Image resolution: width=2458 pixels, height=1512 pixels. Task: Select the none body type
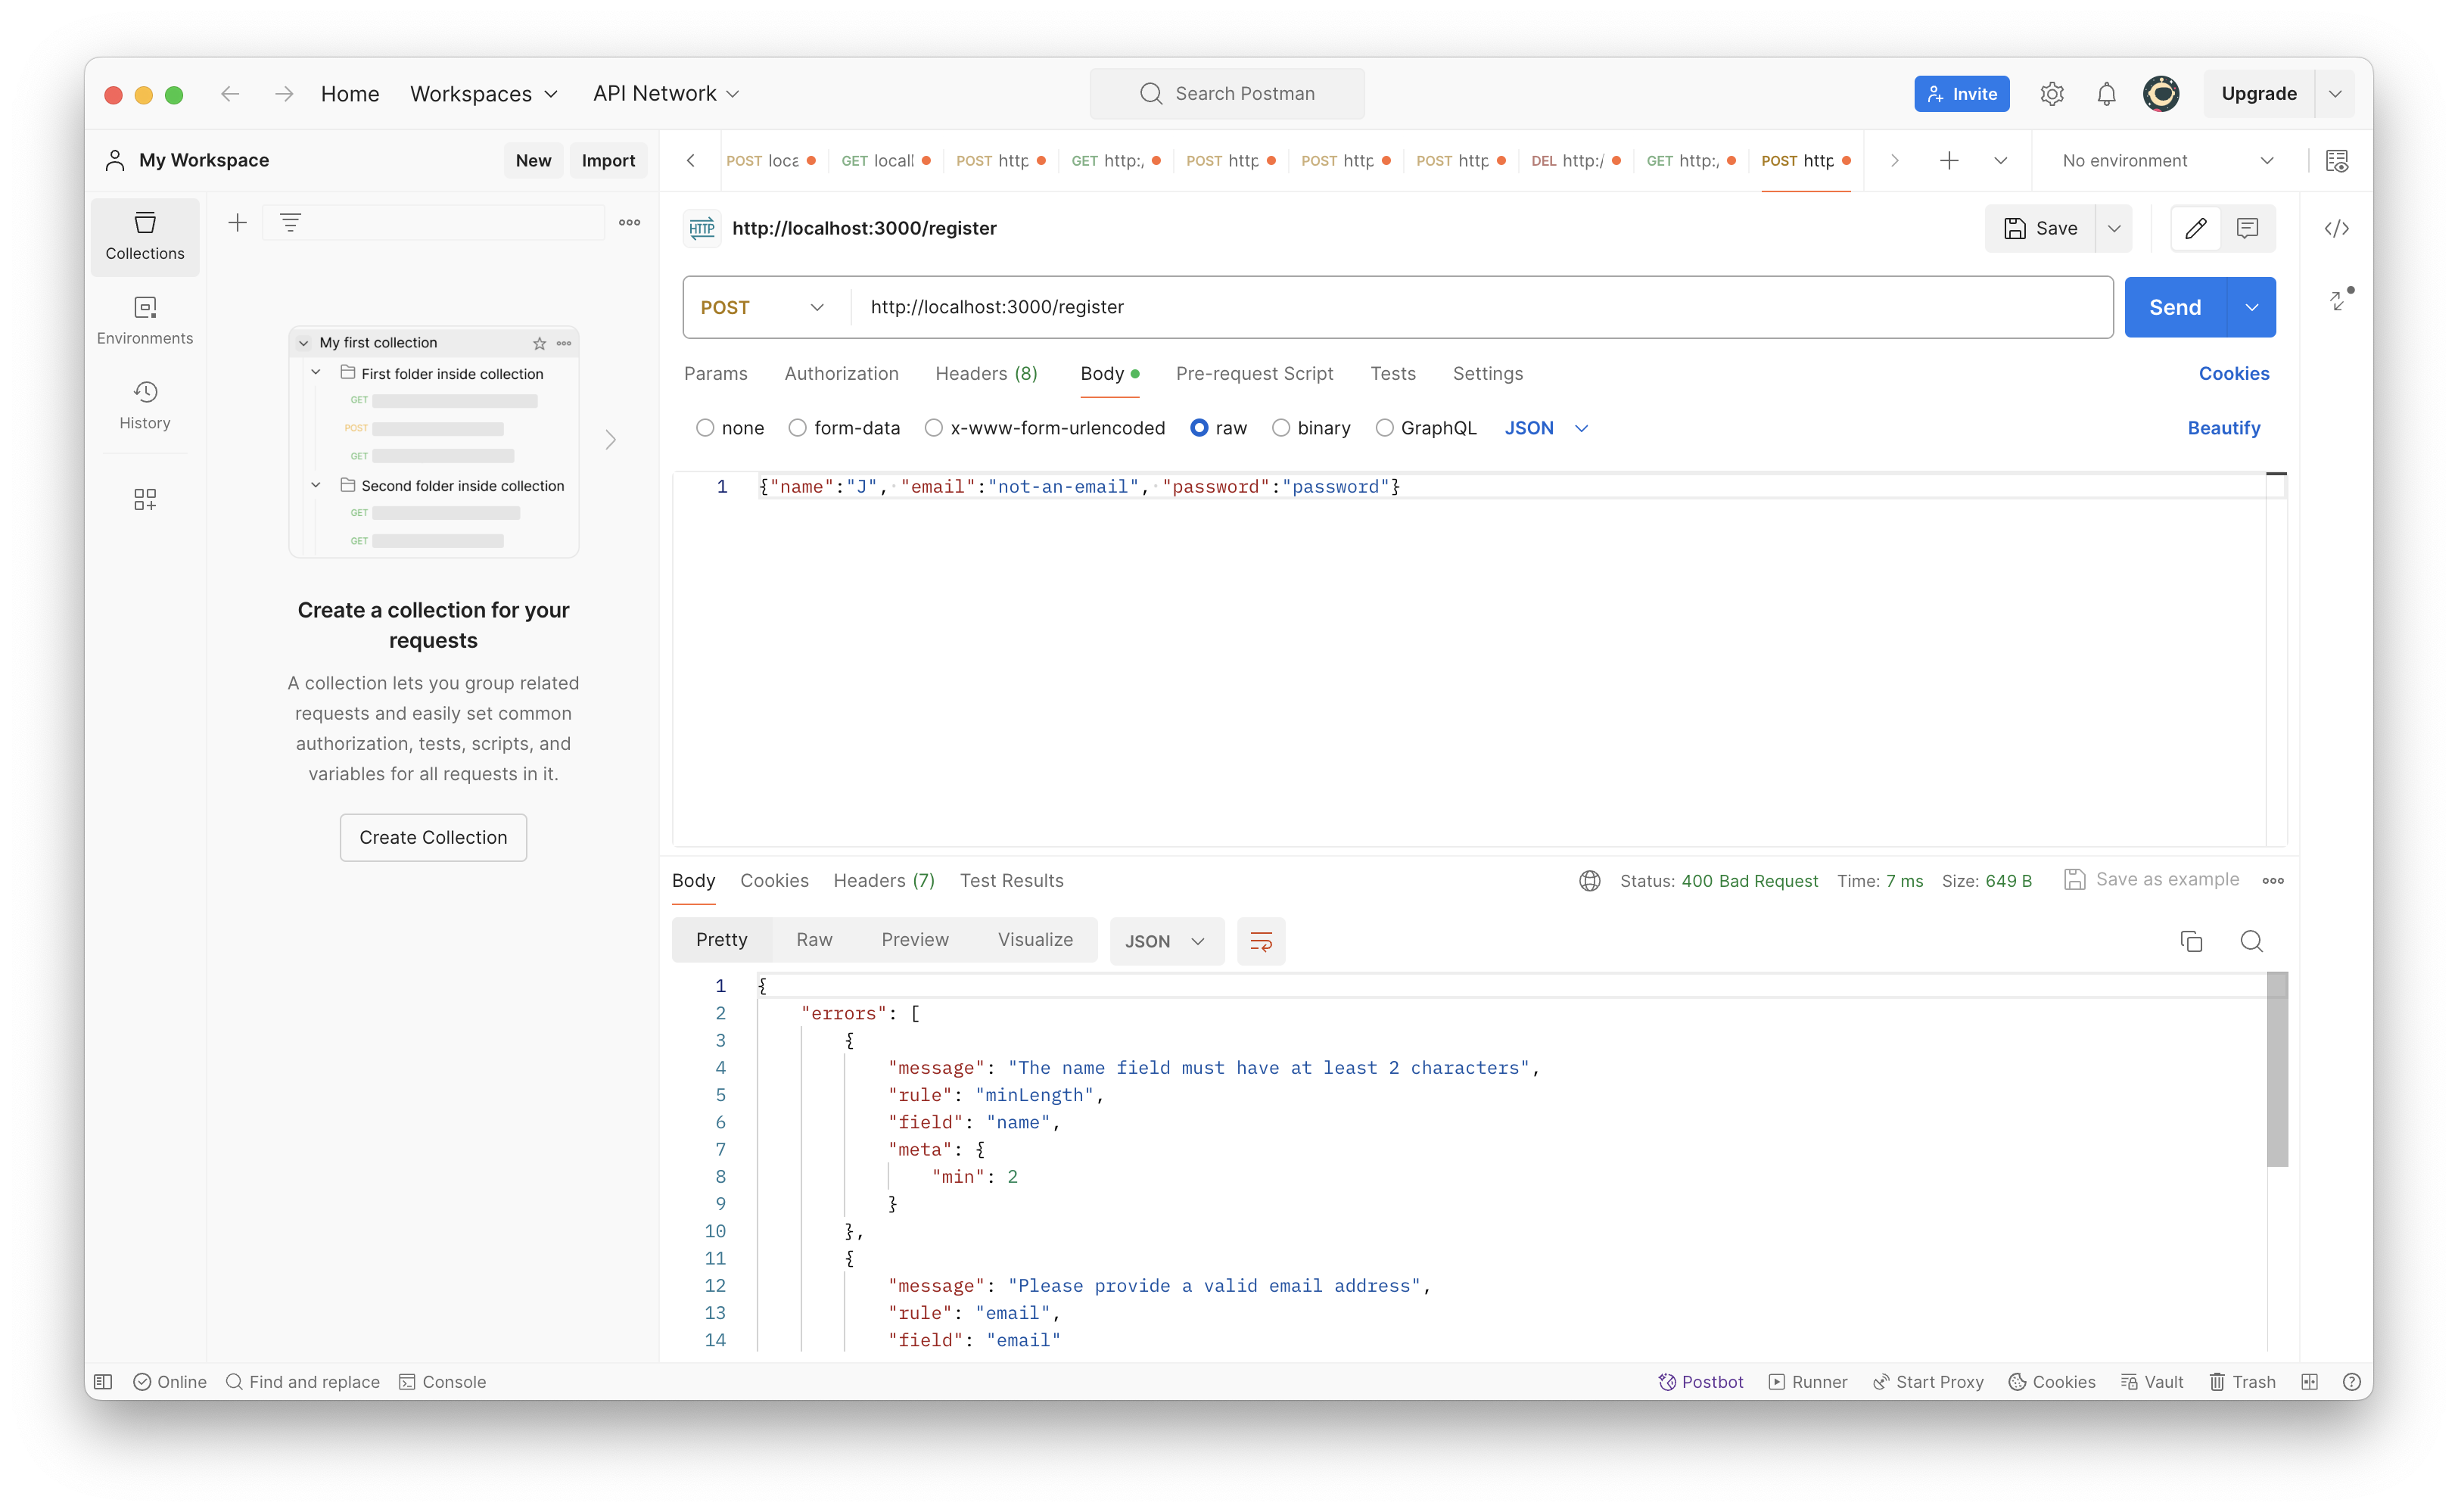click(x=706, y=428)
